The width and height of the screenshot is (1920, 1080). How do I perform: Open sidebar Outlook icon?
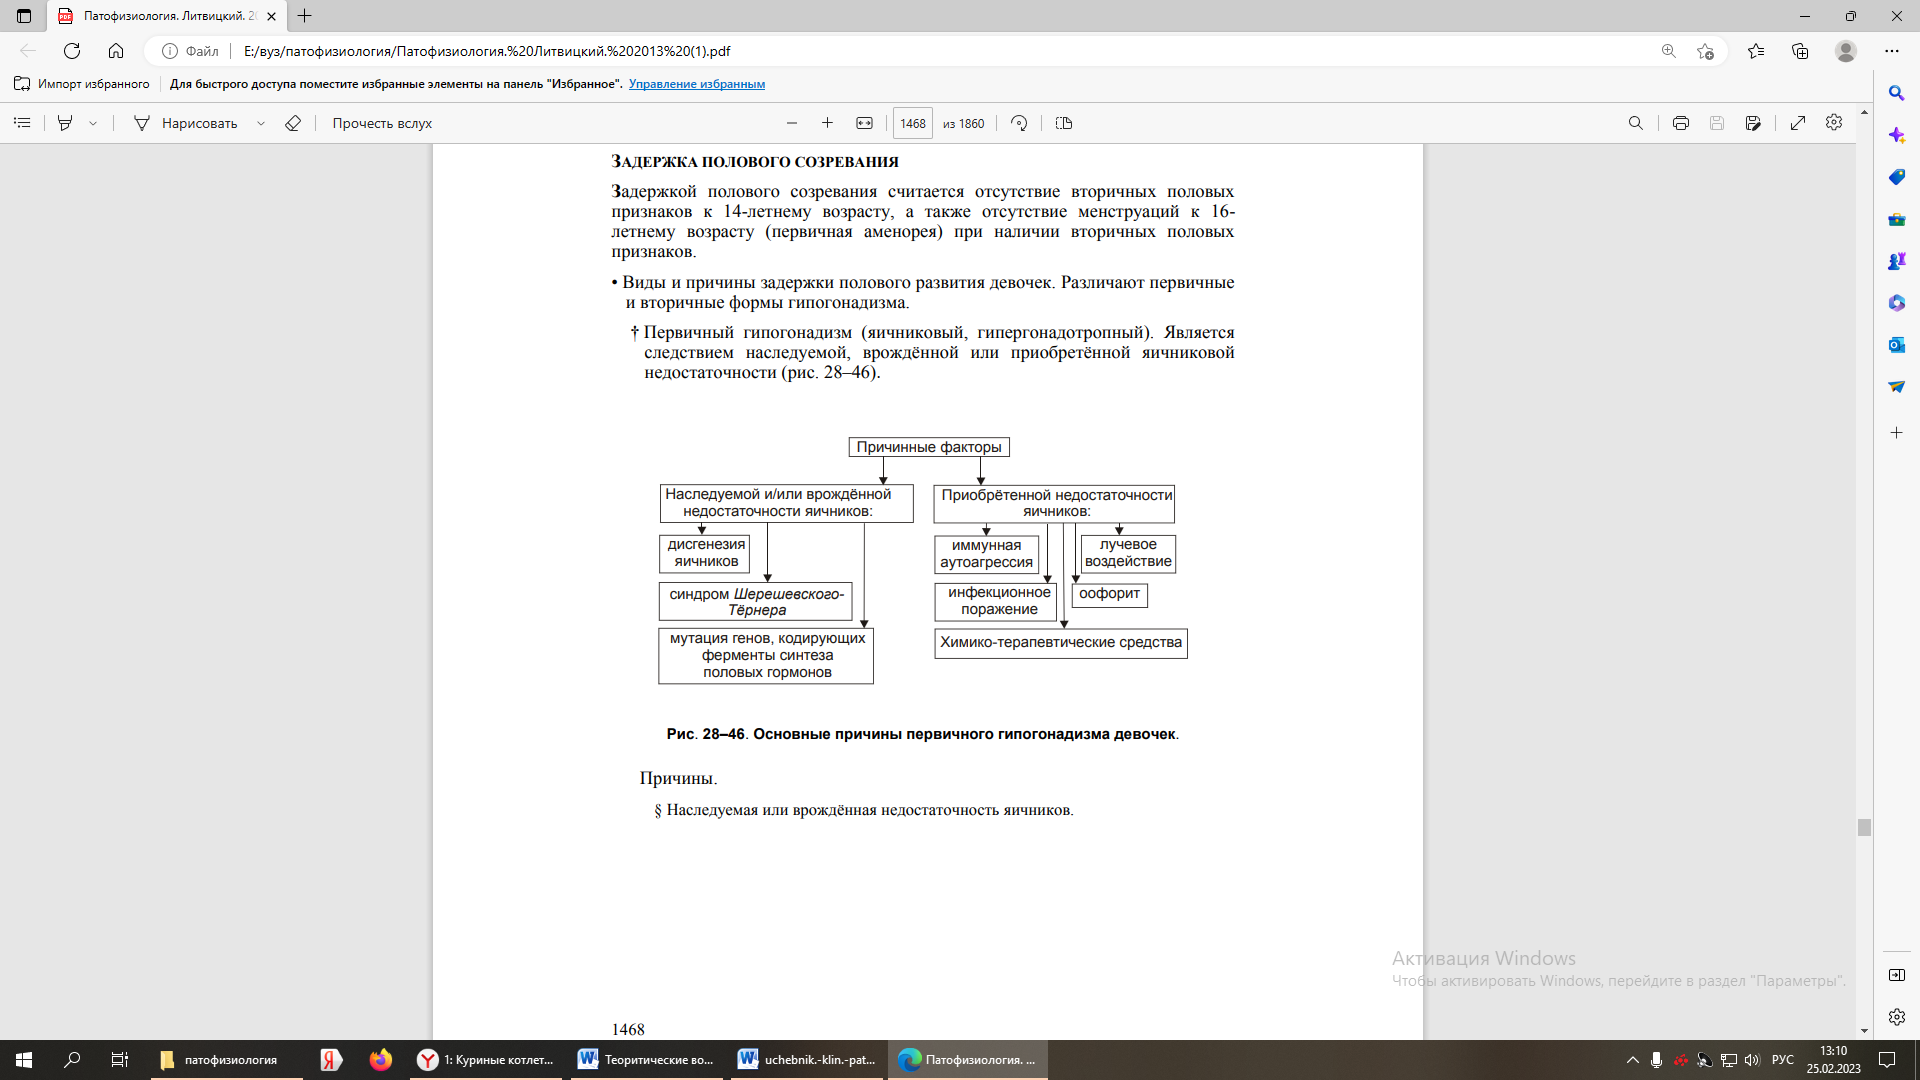[x=1896, y=345]
